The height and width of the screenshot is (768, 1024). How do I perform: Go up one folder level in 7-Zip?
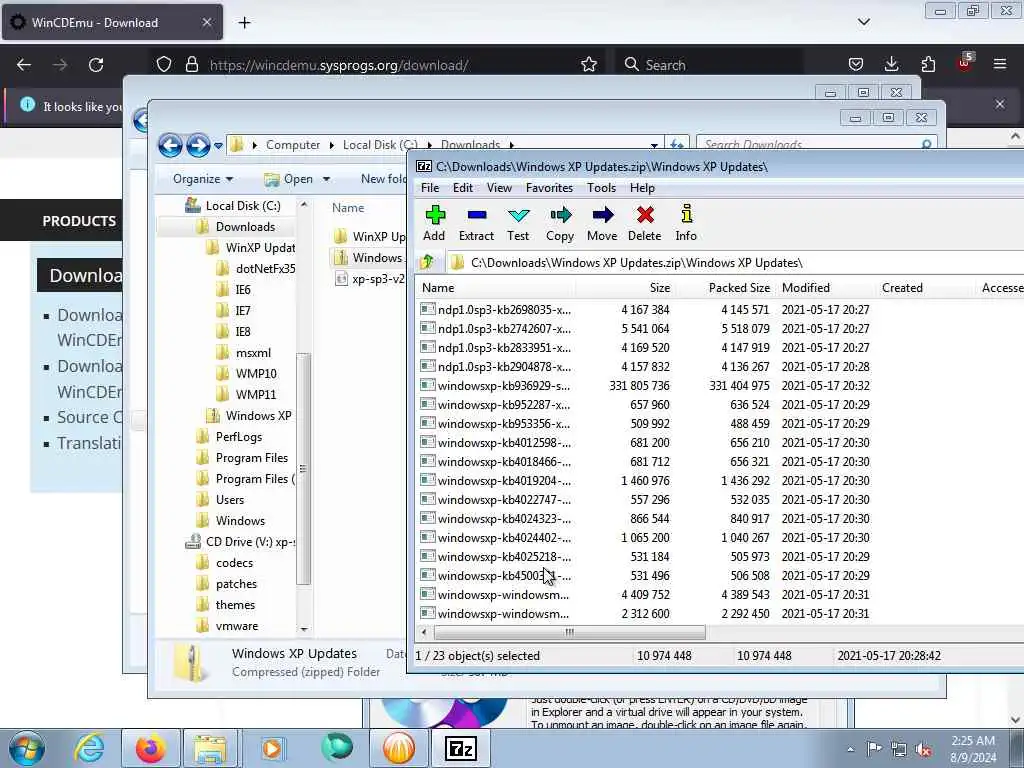pyautogui.click(x=428, y=263)
